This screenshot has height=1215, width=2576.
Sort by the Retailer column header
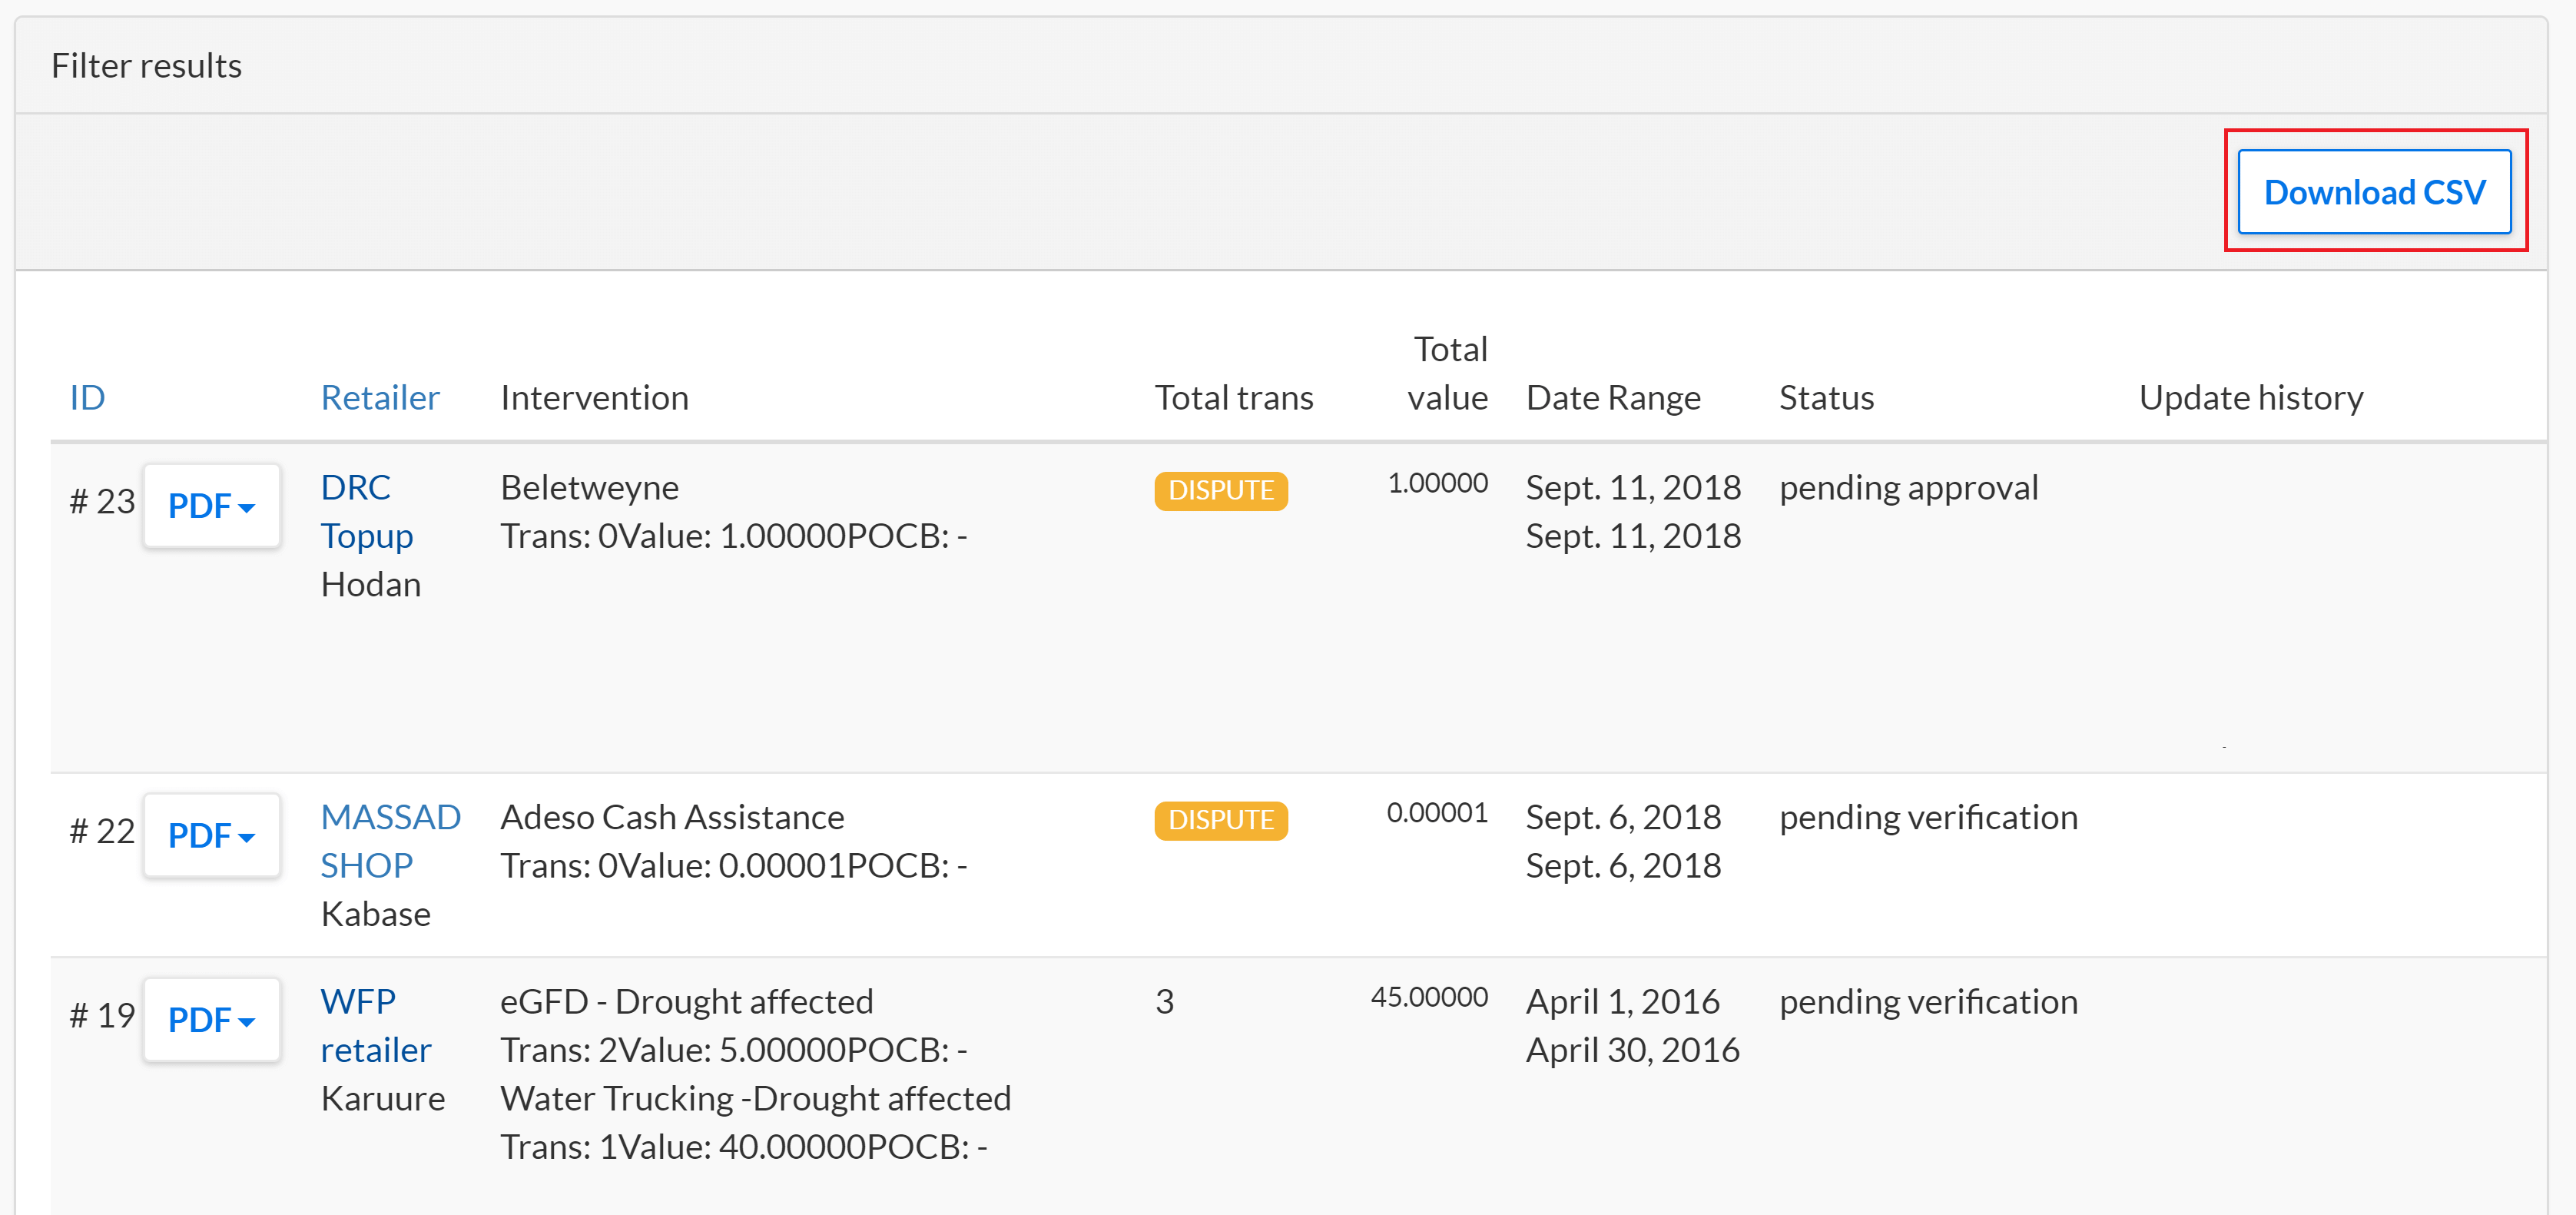click(x=380, y=398)
